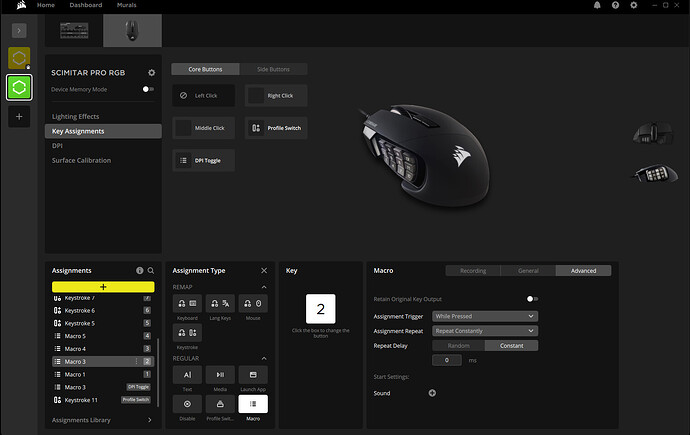Add new assignment with yellow plus button
The height and width of the screenshot is (435, 690).
point(103,287)
